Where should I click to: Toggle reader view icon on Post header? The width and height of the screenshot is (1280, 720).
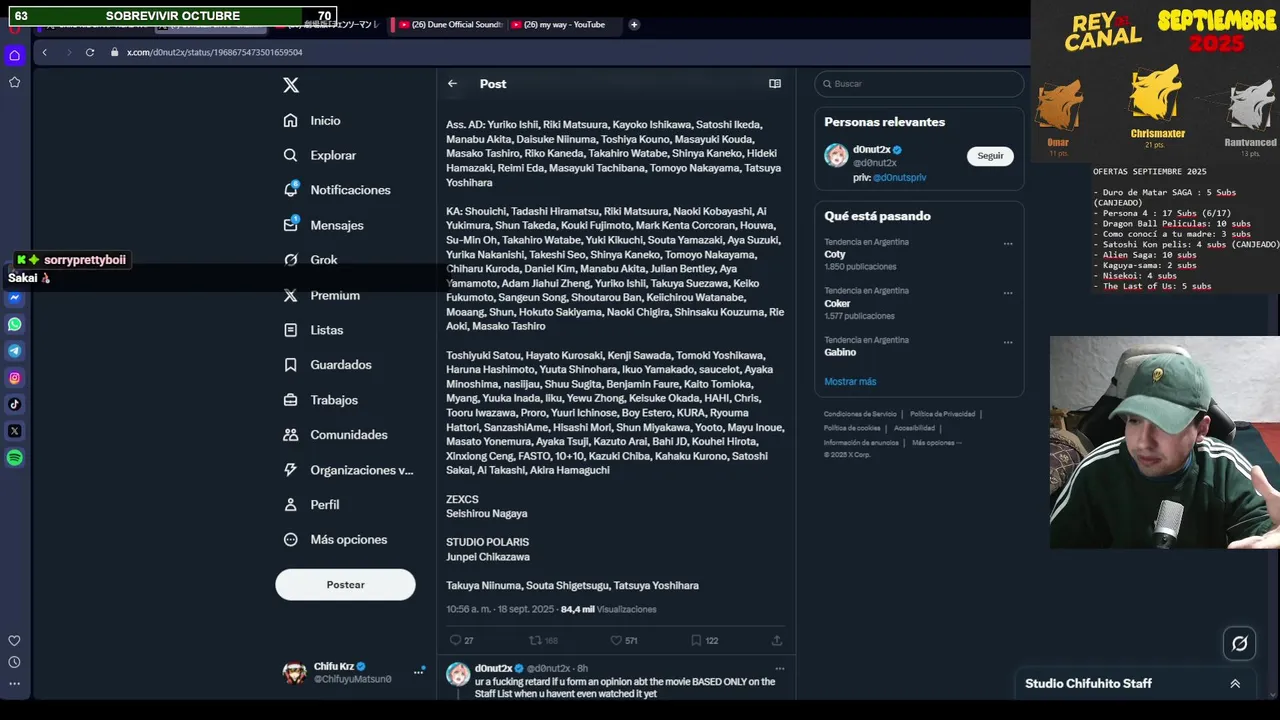[775, 84]
